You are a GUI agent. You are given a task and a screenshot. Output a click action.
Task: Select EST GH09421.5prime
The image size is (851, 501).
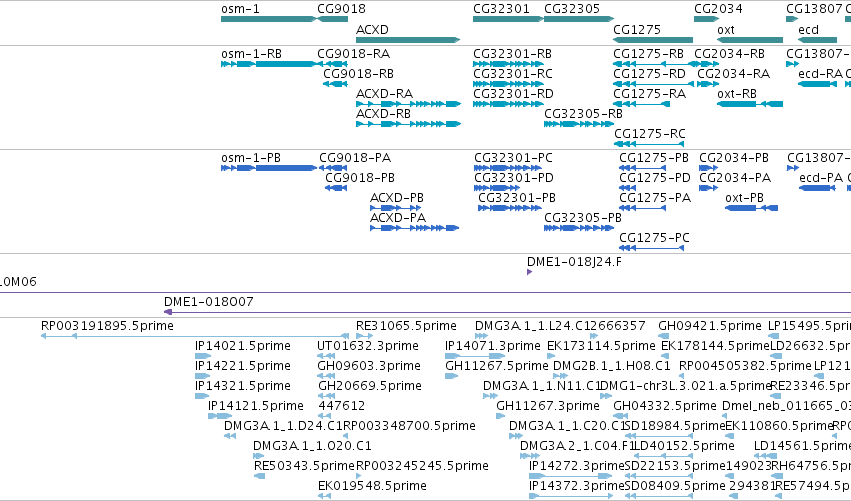click(664, 337)
